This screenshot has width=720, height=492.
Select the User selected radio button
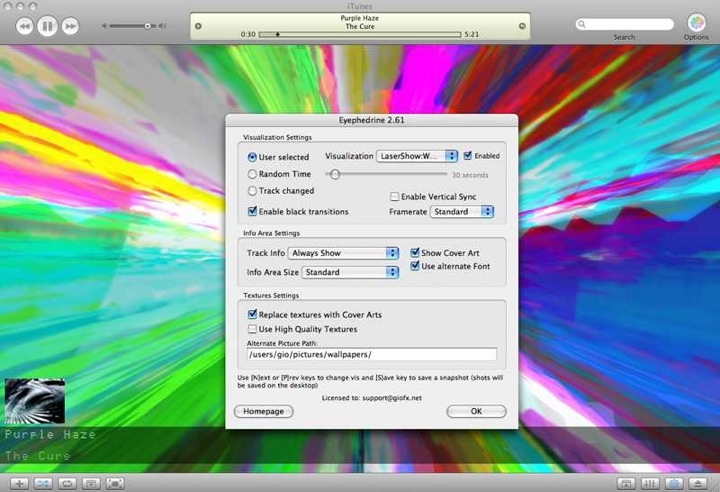(x=252, y=157)
